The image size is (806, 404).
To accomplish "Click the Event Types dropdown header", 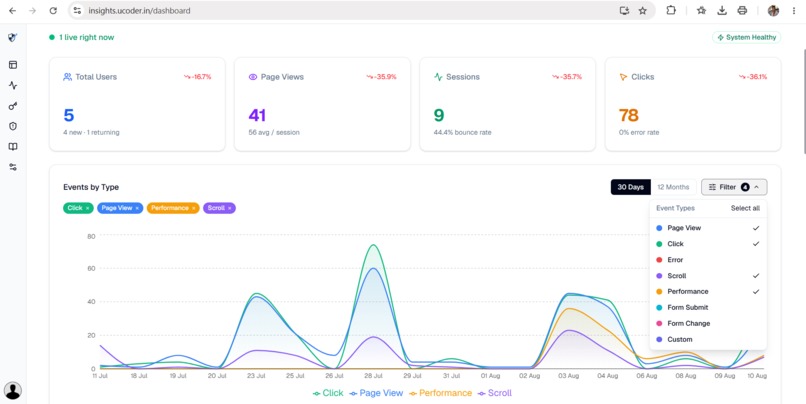I will pyautogui.click(x=675, y=208).
